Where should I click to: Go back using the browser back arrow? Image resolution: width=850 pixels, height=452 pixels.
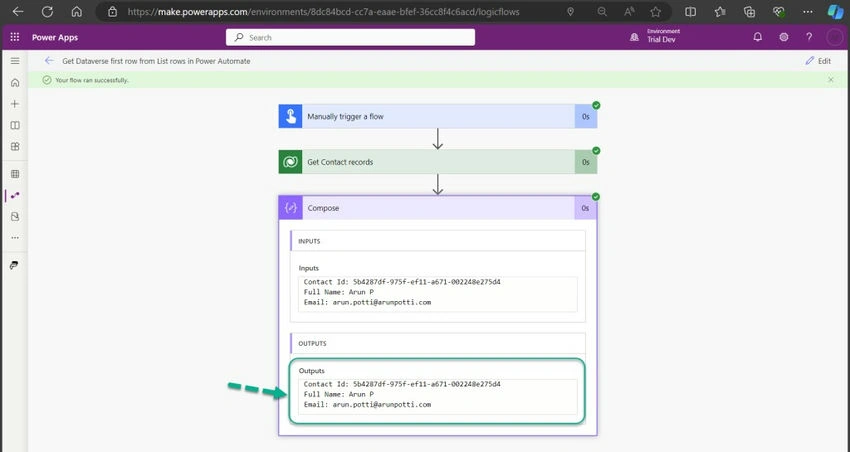18,11
